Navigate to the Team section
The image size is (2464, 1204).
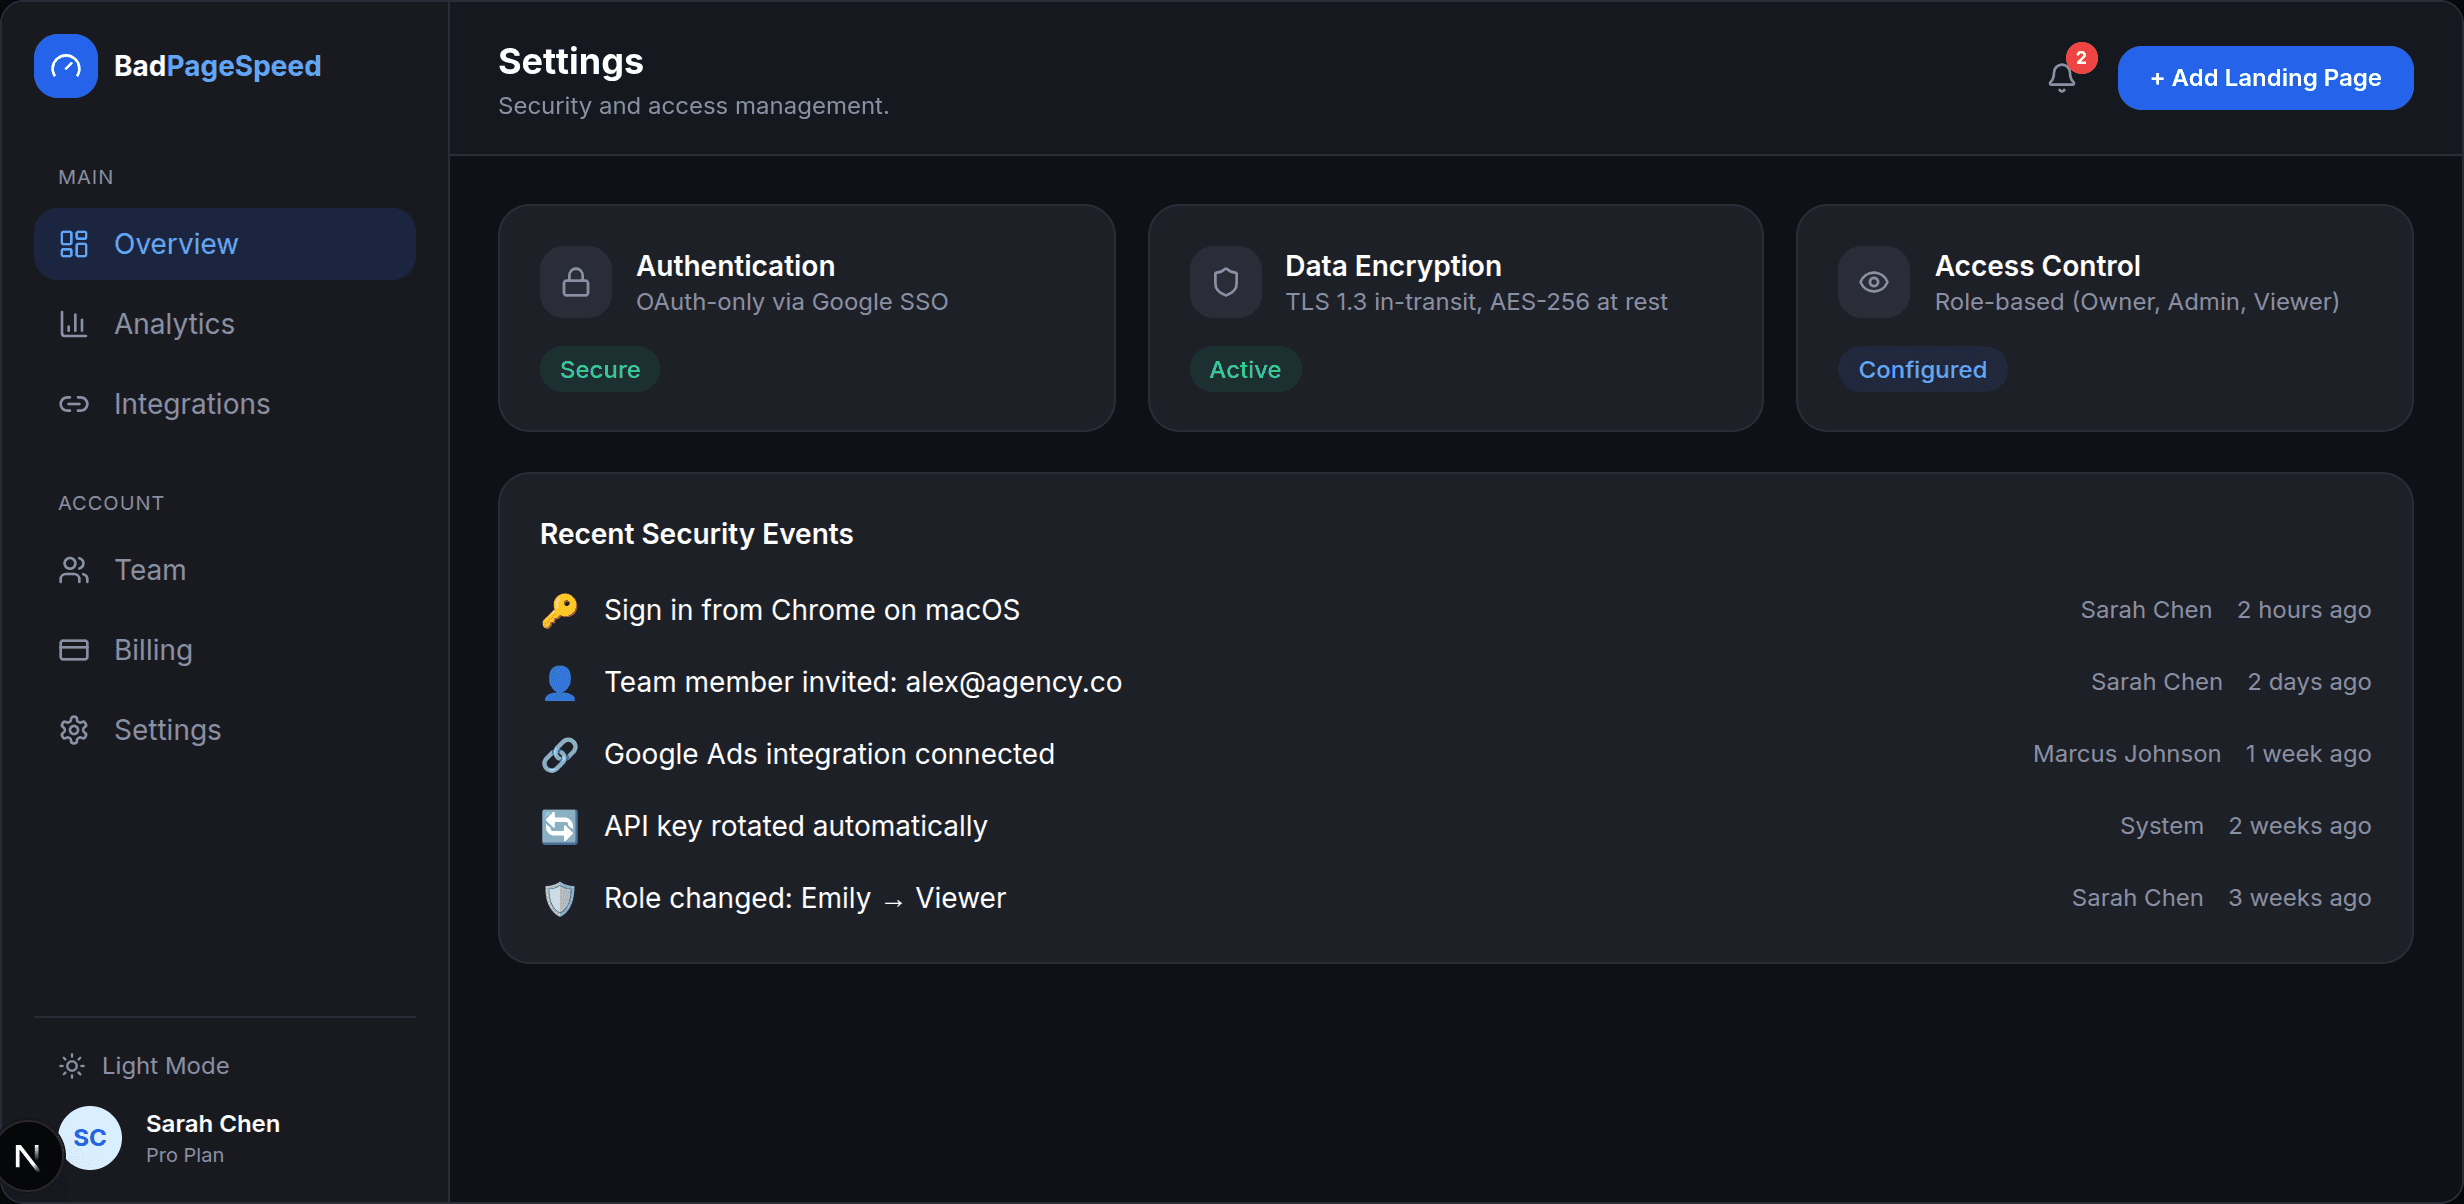pyautogui.click(x=225, y=570)
